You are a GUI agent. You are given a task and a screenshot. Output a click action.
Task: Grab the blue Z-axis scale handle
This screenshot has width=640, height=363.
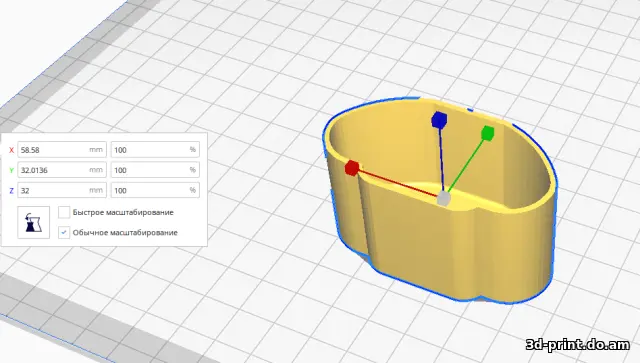coord(439,120)
